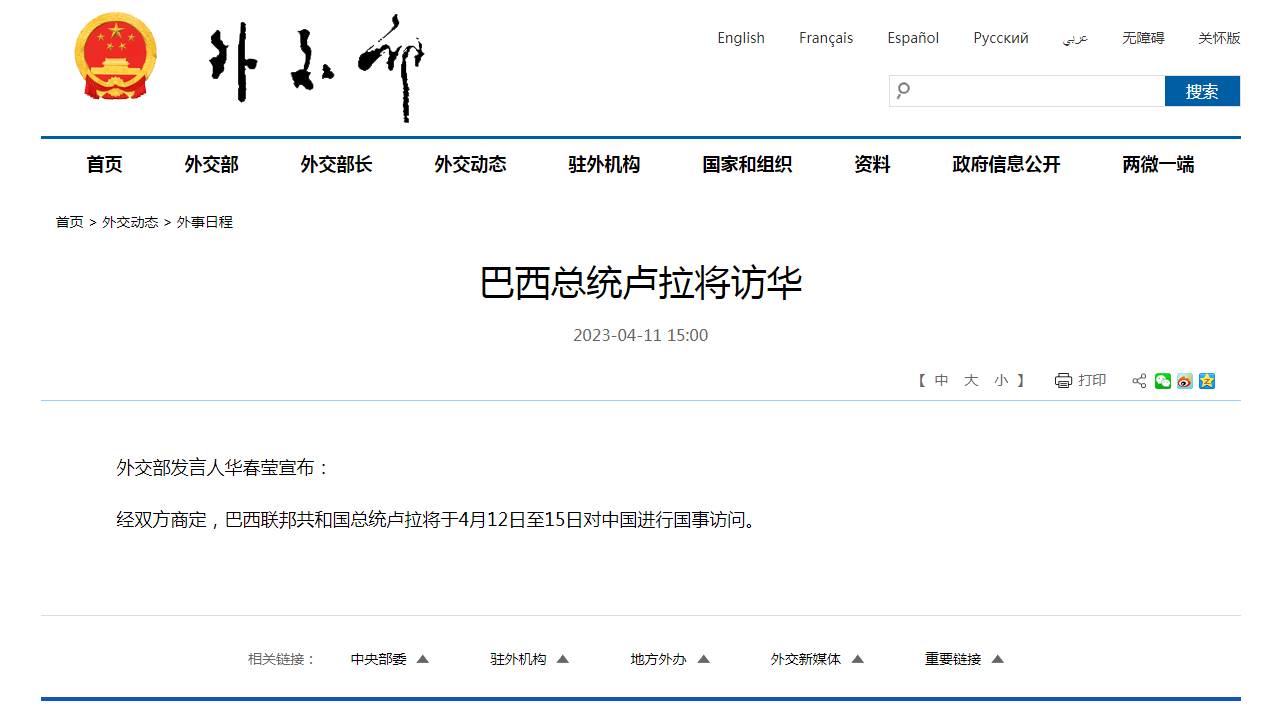The image size is (1278, 712).
Task: Open the 首页 navigation menu item
Action: click(104, 164)
